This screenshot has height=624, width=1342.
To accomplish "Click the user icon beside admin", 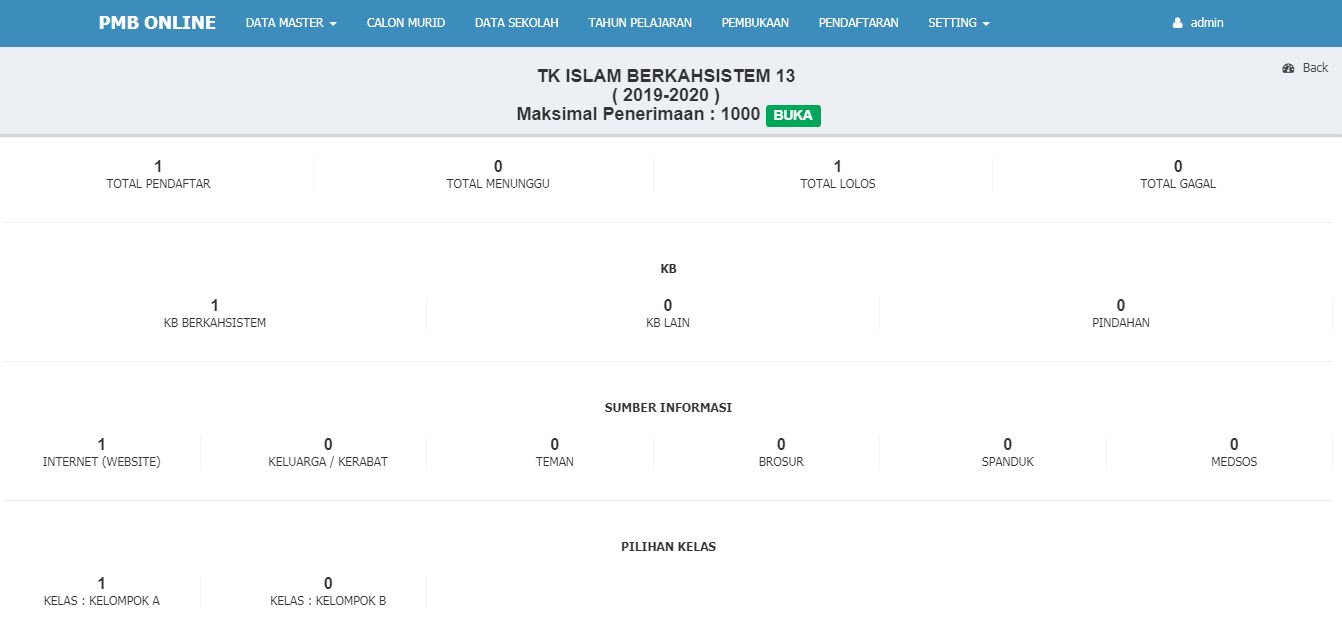I will pyautogui.click(x=1178, y=23).
